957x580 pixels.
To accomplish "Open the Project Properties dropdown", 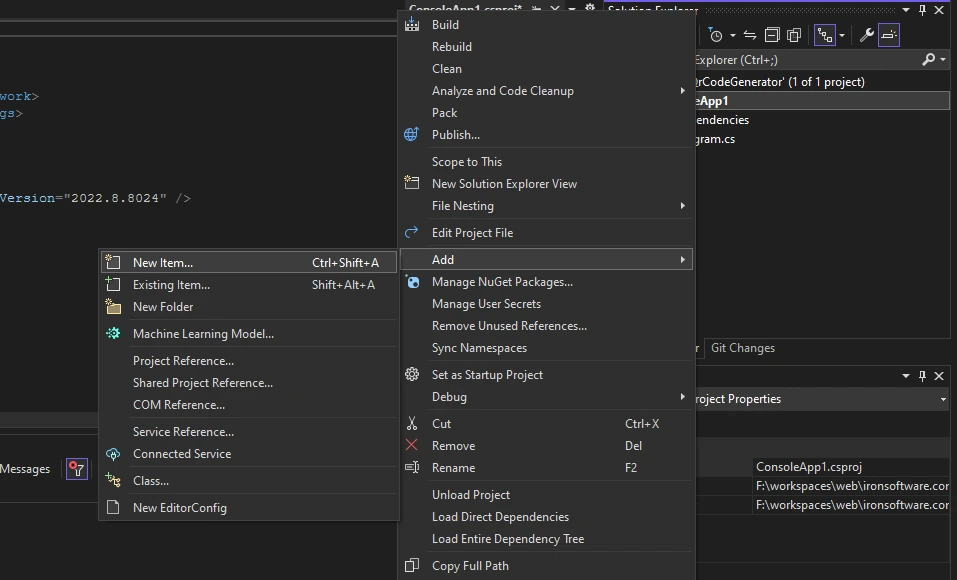I will click(x=942, y=399).
